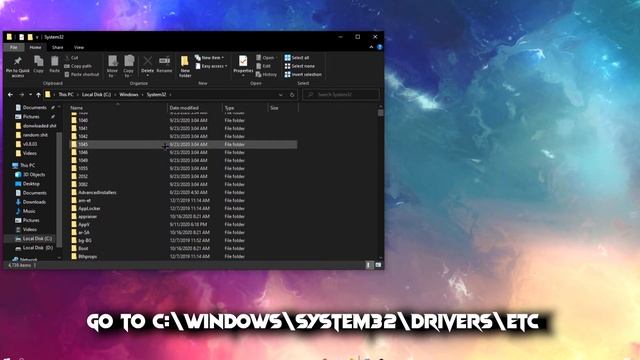
Task: Switch to the Share ribbon tab
Action: point(58,47)
